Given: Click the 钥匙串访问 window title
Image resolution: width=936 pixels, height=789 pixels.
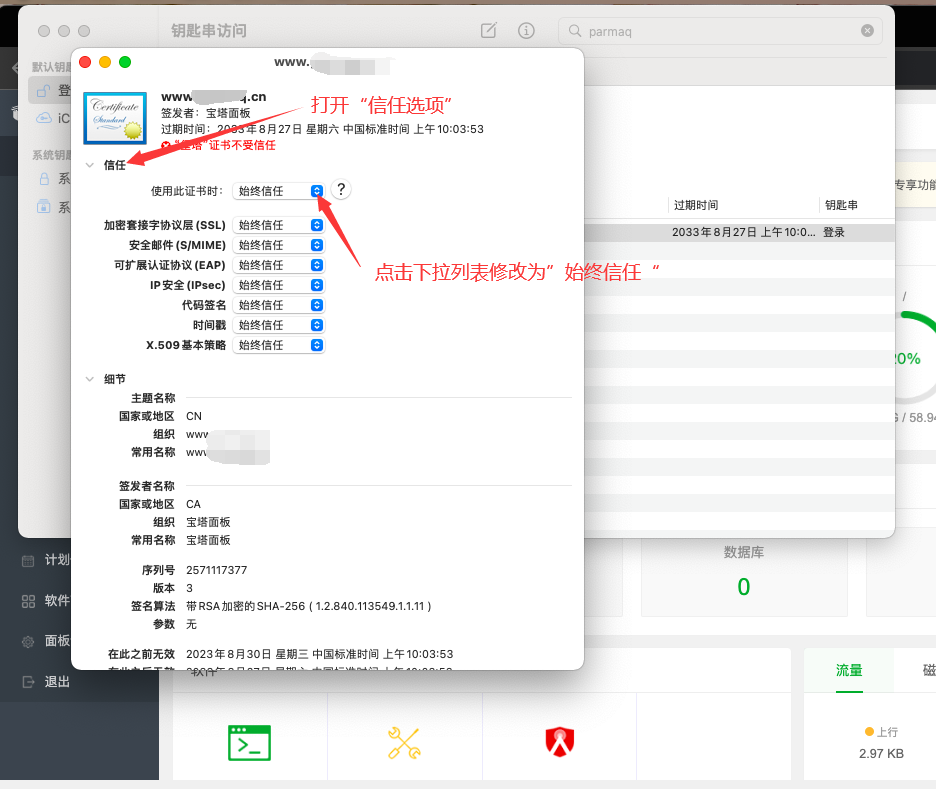Looking at the screenshot, I should 209,30.
